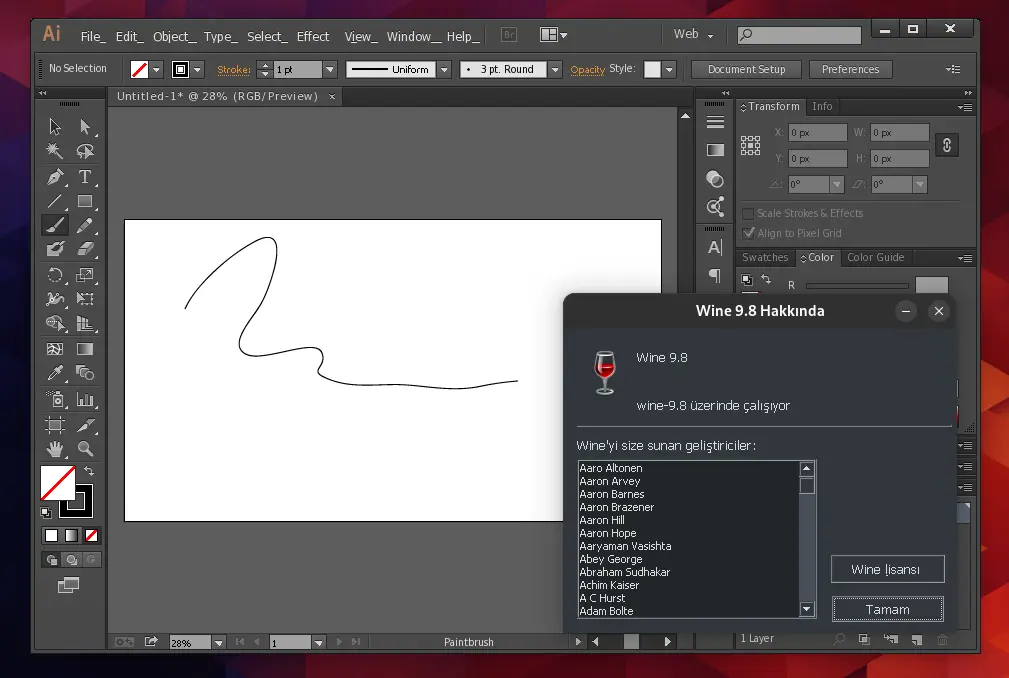The width and height of the screenshot is (1009, 678).
Task: Switch to the Color Guide tab
Action: click(875, 257)
